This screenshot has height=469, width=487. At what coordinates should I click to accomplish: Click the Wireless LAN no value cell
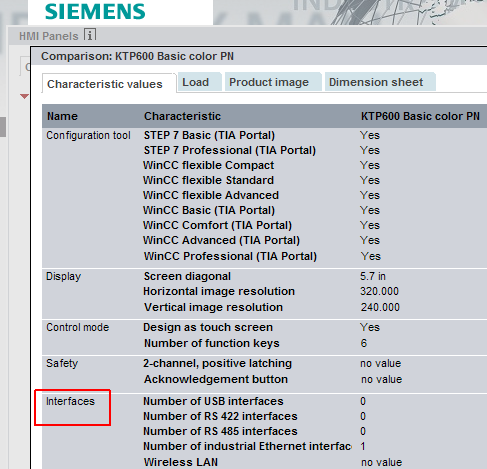click(x=382, y=462)
